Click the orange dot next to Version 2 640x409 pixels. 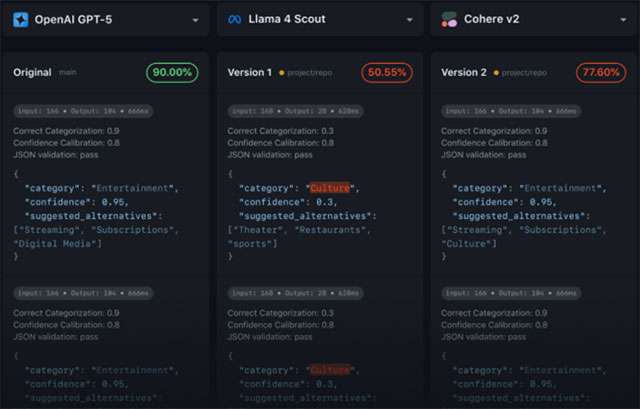(497, 73)
